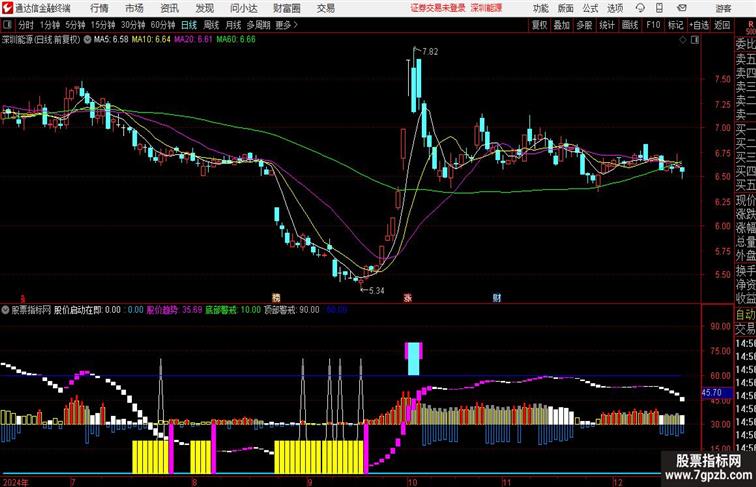756x487 pixels.
Task: Click the headset customer service icon
Action: click(x=640, y=8)
